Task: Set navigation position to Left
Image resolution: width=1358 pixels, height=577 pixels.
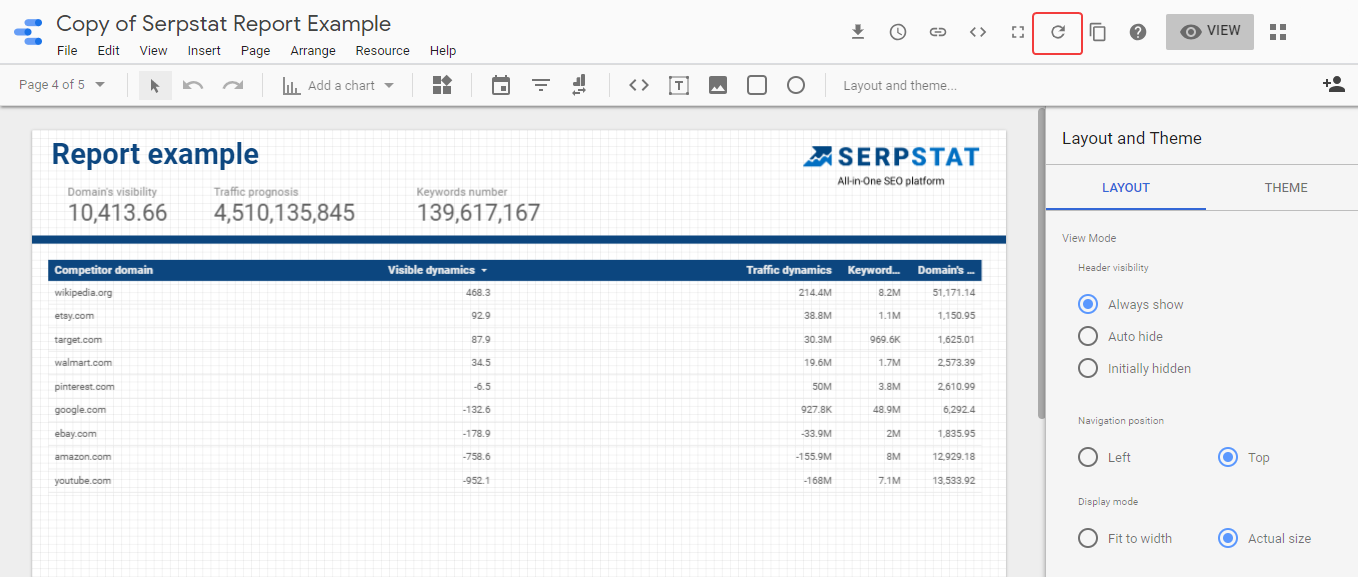Action: pyautogui.click(x=1088, y=457)
